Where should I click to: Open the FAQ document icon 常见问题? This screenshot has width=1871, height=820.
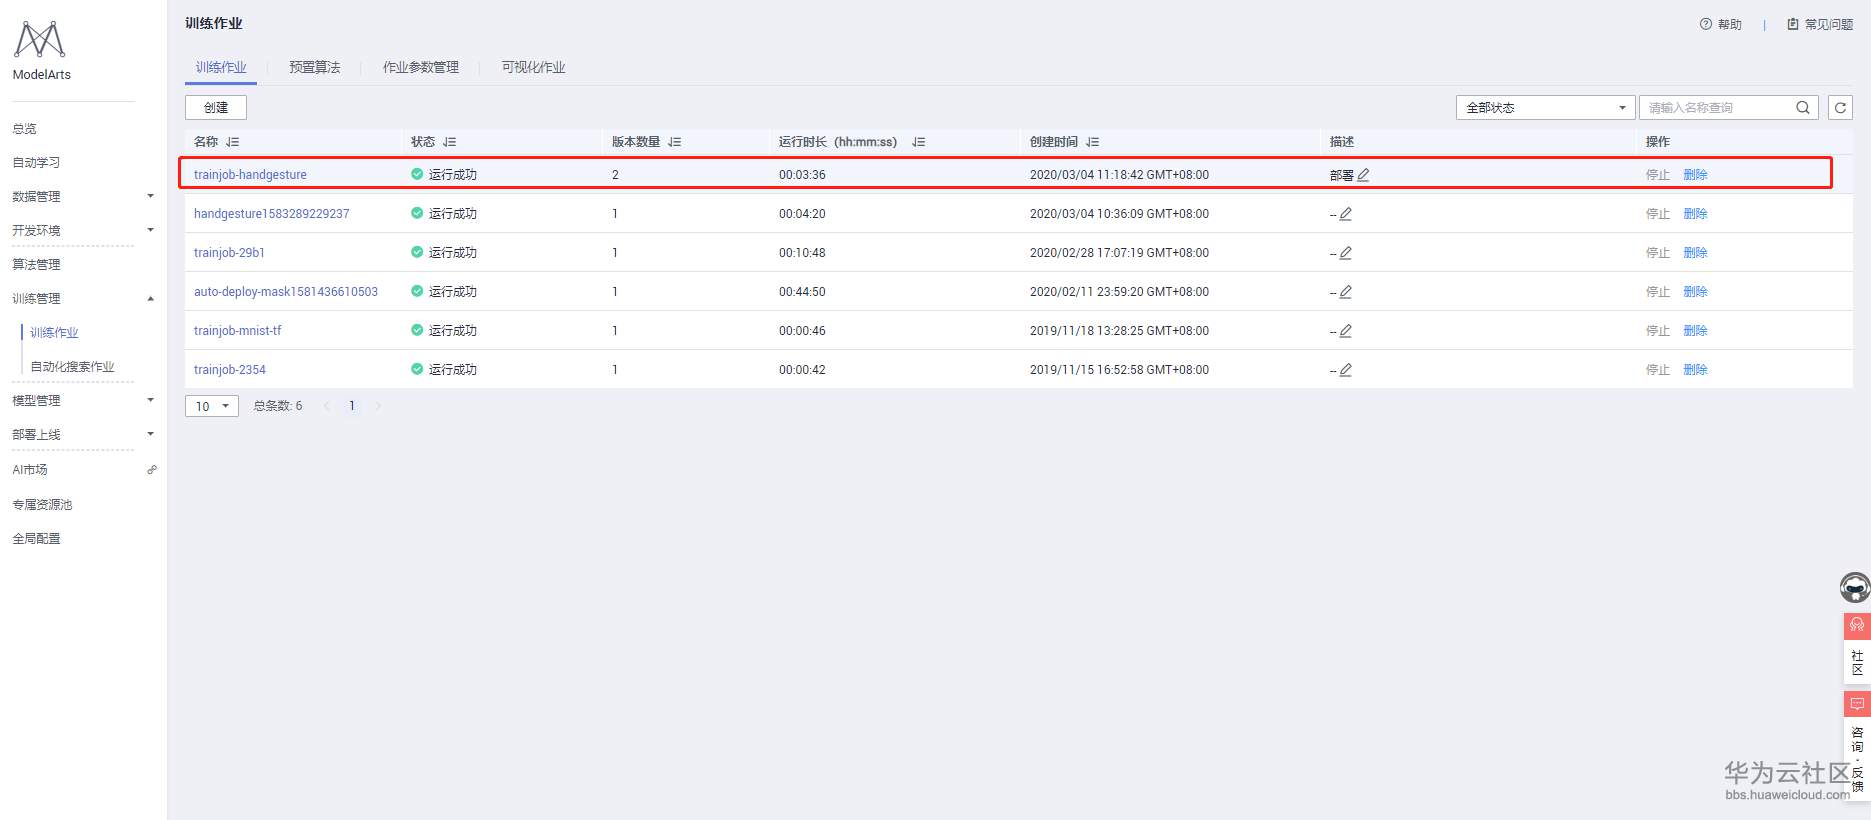(x=1793, y=24)
